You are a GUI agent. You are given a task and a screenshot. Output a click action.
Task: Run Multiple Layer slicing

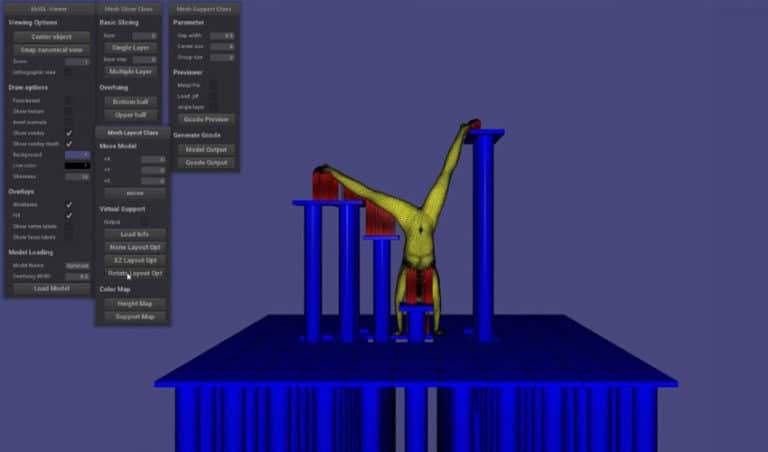click(131, 72)
